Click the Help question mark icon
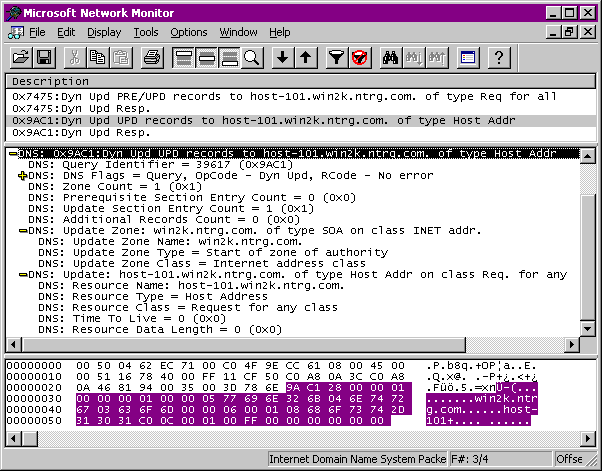 coord(498,57)
